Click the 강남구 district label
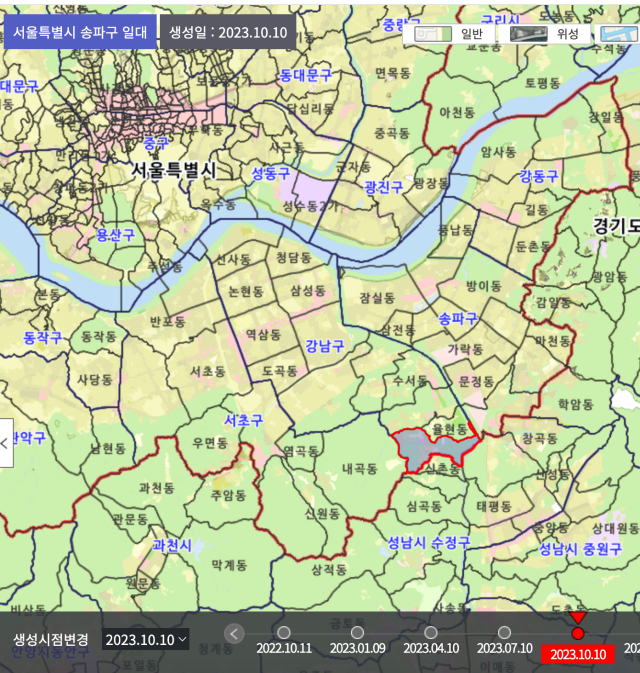The height and width of the screenshot is (673, 640). pyautogui.click(x=325, y=346)
